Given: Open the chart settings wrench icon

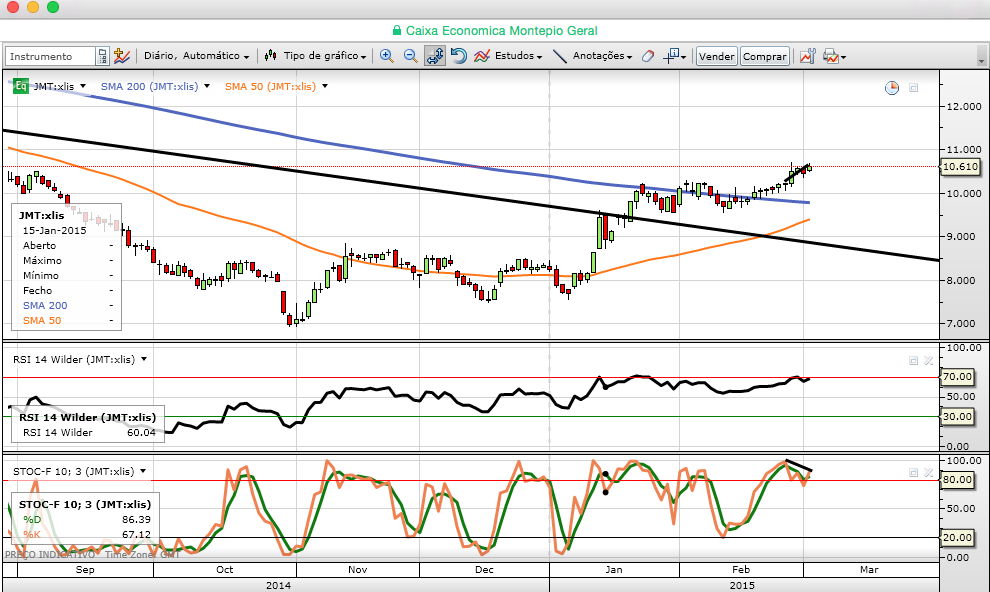Looking at the screenshot, I should tap(808, 56).
